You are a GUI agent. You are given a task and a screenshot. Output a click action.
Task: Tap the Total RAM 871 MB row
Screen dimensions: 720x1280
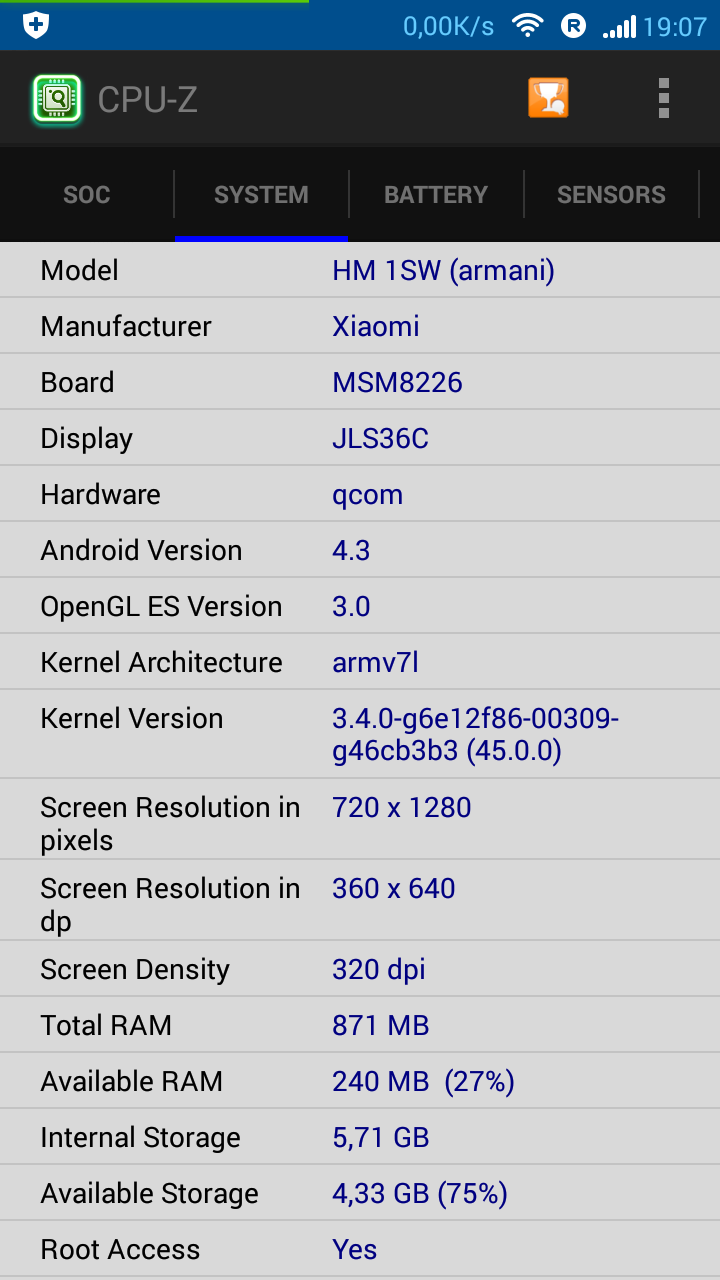(x=360, y=1025)
